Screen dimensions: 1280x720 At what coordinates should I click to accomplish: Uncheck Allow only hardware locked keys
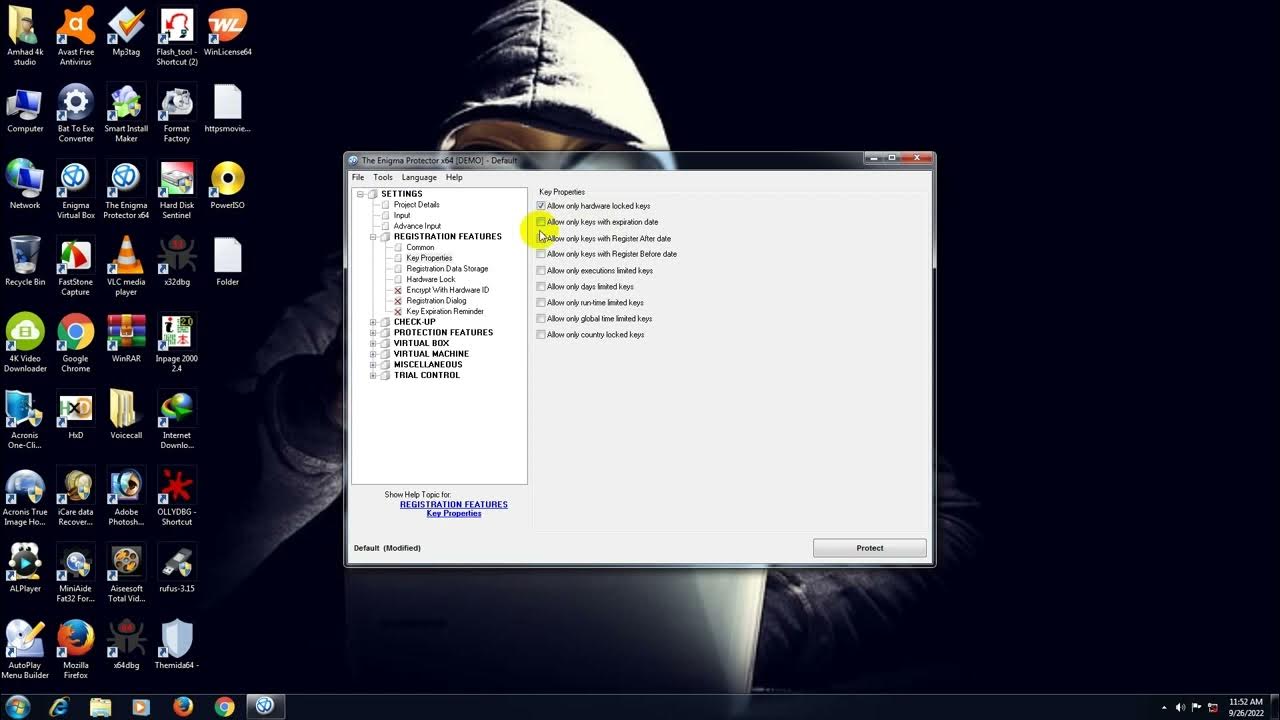[541, 206]
